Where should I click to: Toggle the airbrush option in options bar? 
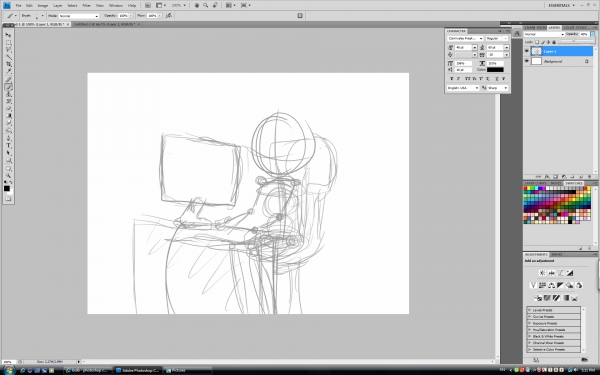(x=168, y=16)
